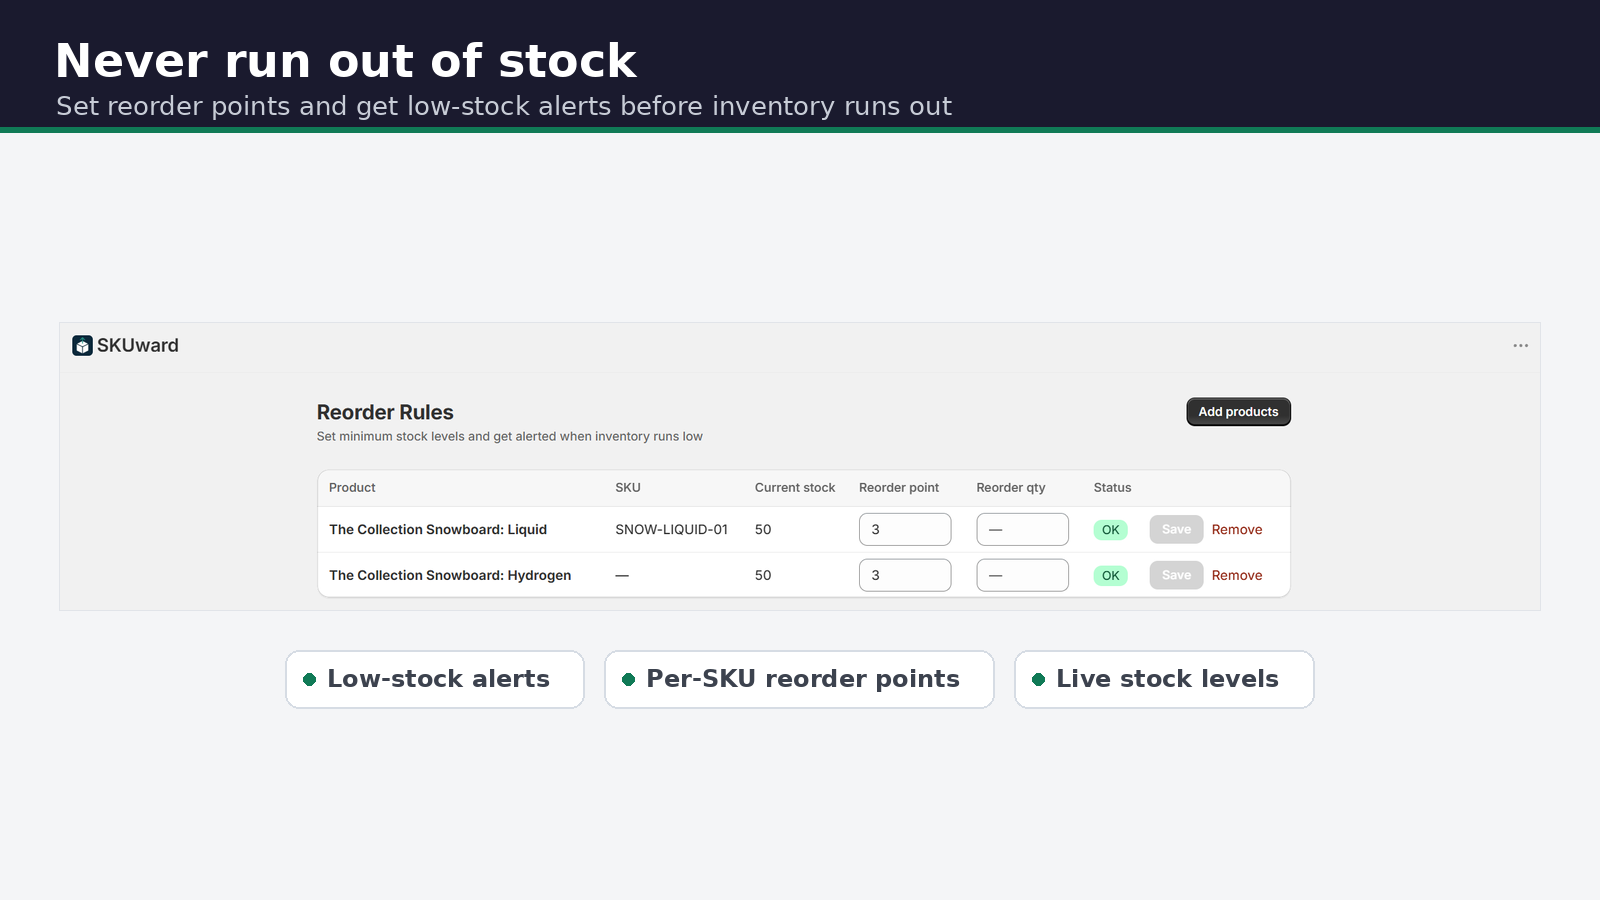This screenshot has height=900, width=1600.
Task: Click the Low-stock alerts feature badge
Action: tap(435, 680)
